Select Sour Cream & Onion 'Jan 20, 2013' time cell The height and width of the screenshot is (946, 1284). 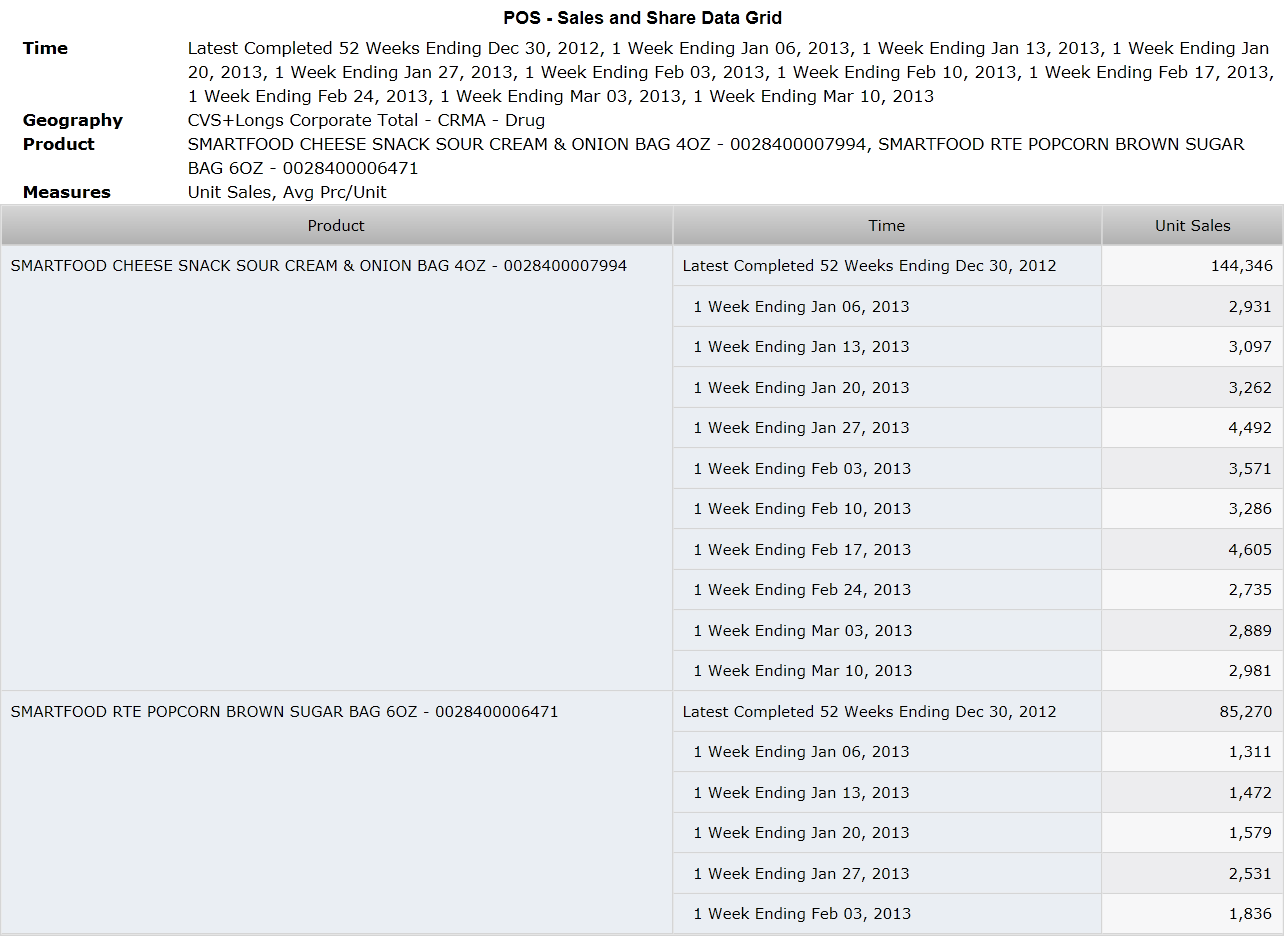887,387
